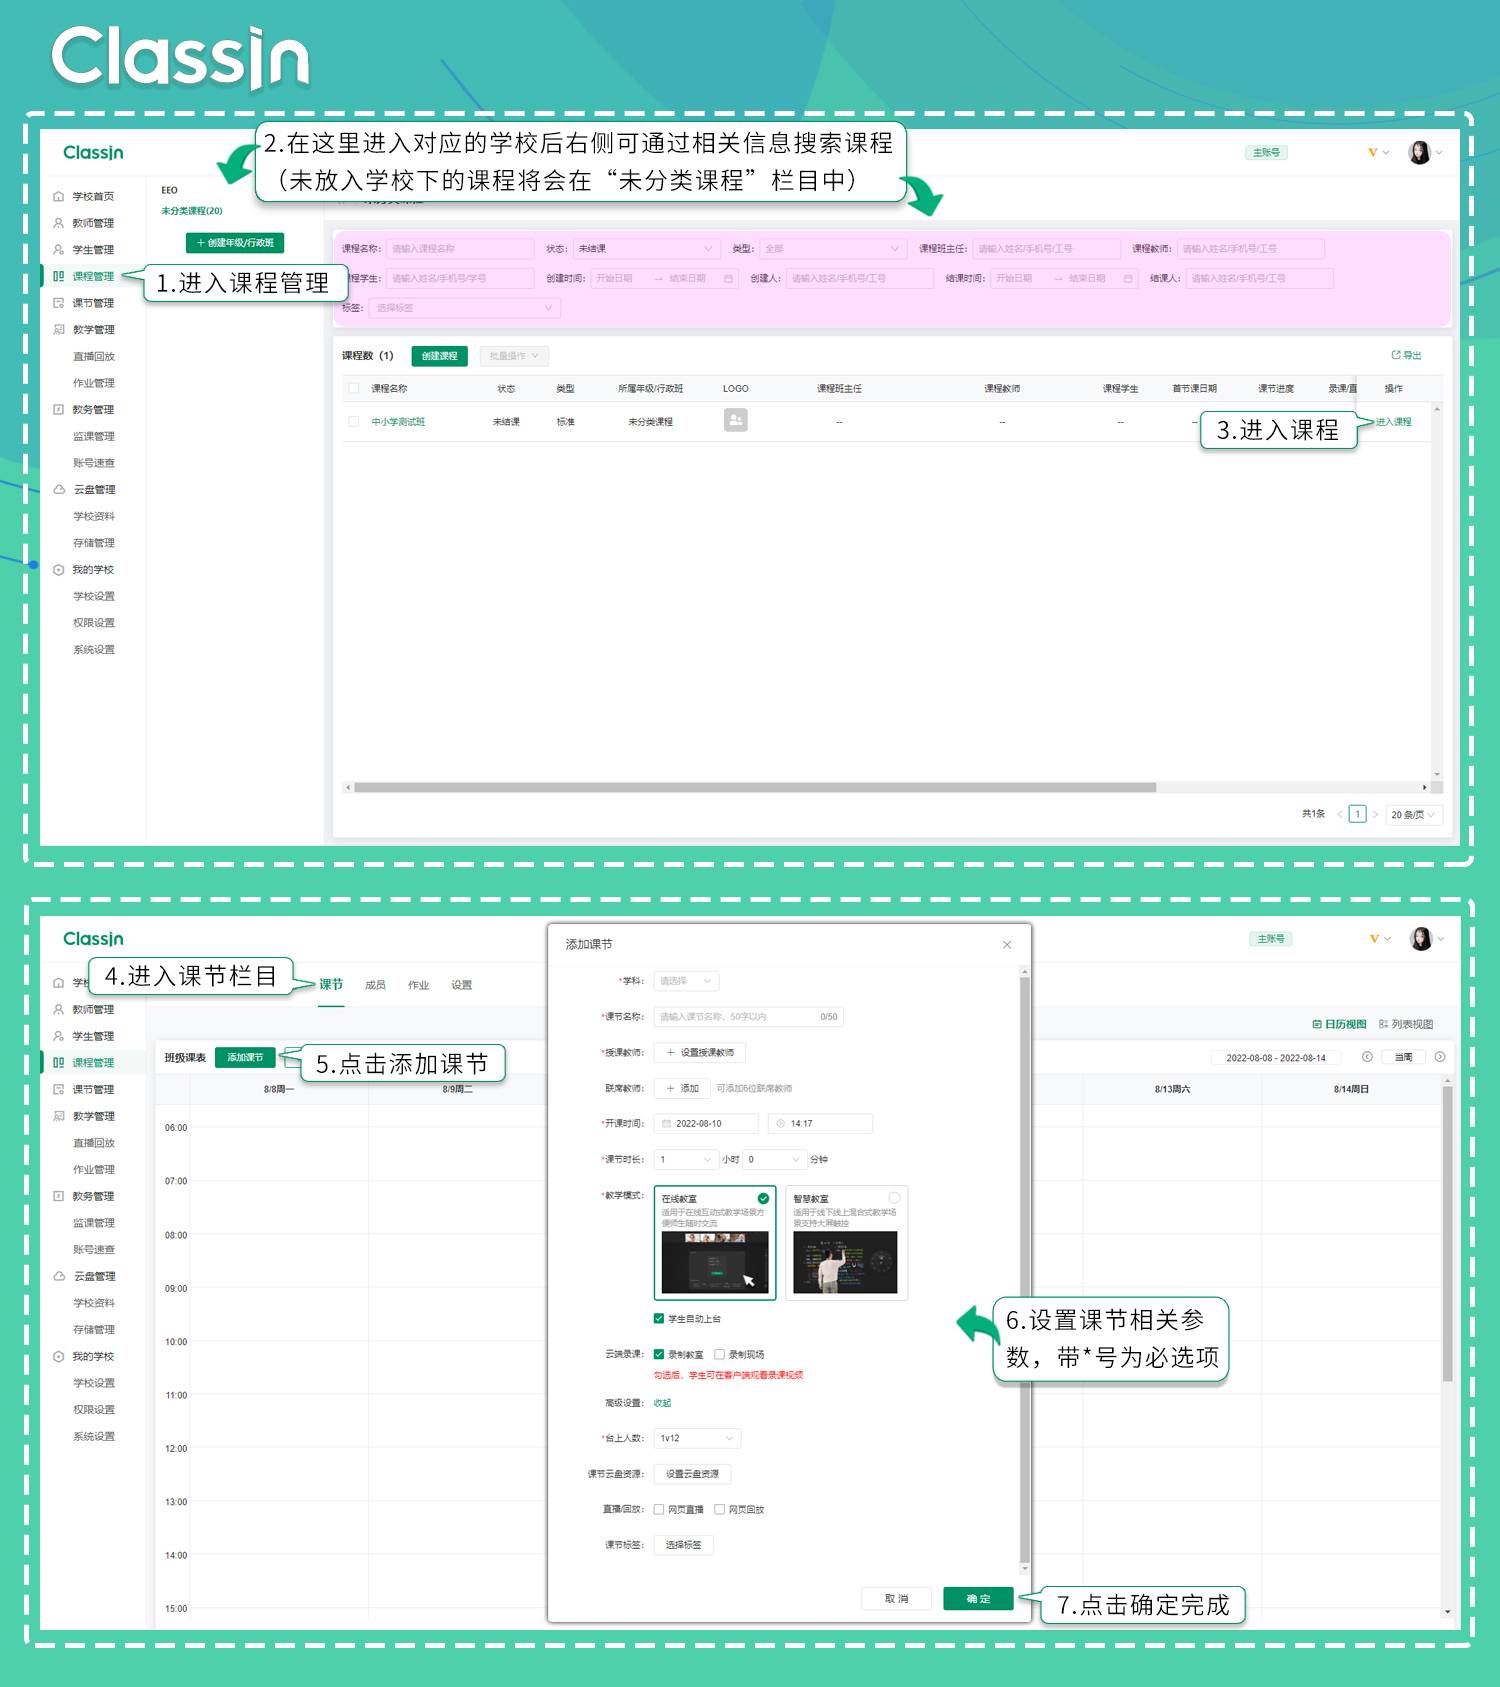Open 课节时长 minutes dropdown showing 0
Image resolution: width=1500 pixels, height=1687 pixels.
coord(775,1159)
